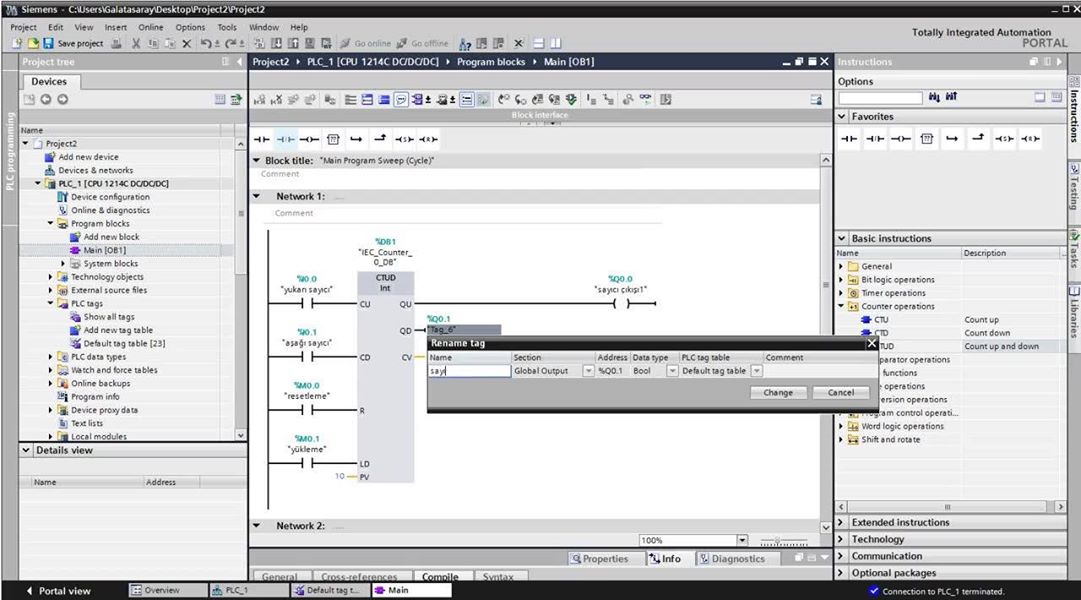Open the Data type dropdown showing Bool

[x=671, y=371]
